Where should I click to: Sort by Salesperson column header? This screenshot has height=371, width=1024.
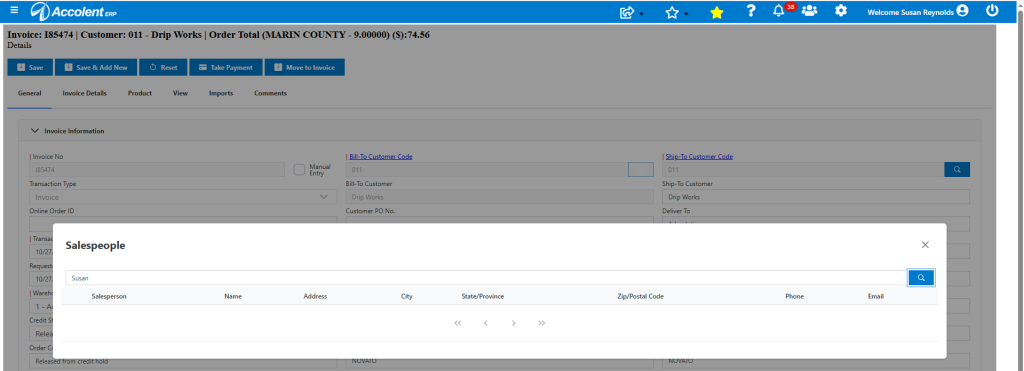click(x=109, y=297)
